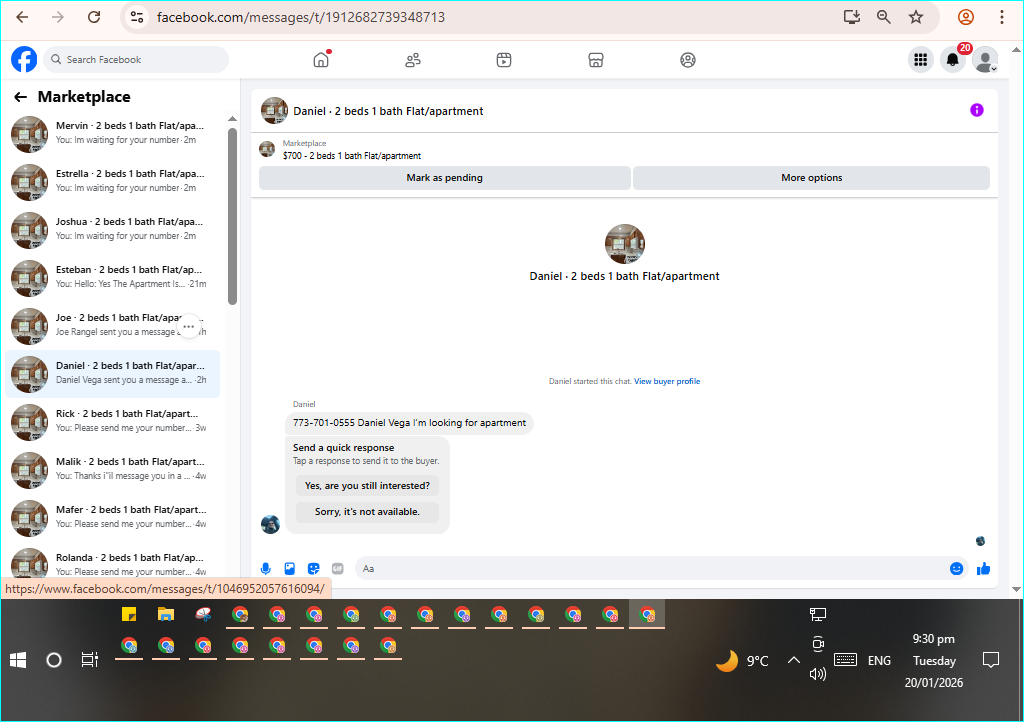1024x722 pixels.
Task: Open Task View on taskbar
Action: pos(89,661)
